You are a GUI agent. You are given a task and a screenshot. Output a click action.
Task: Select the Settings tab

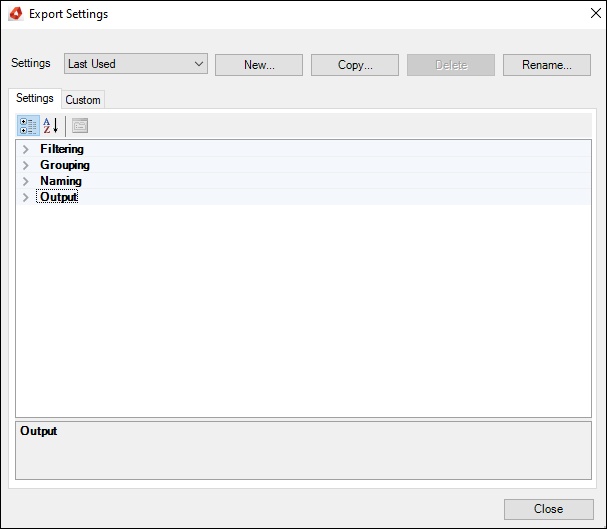35,98
